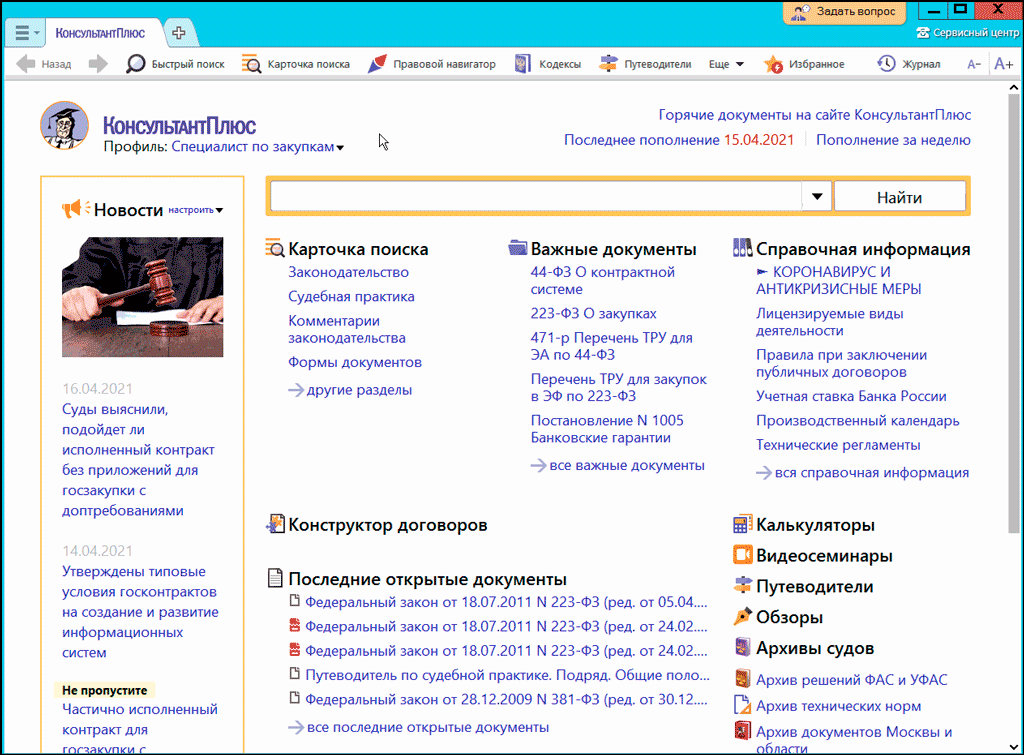
Task: Open КОРОНАВИРУС И АНТИКРИЗИСНЫЕ МЕРЫ link
Action: click(x=839, y=280)
